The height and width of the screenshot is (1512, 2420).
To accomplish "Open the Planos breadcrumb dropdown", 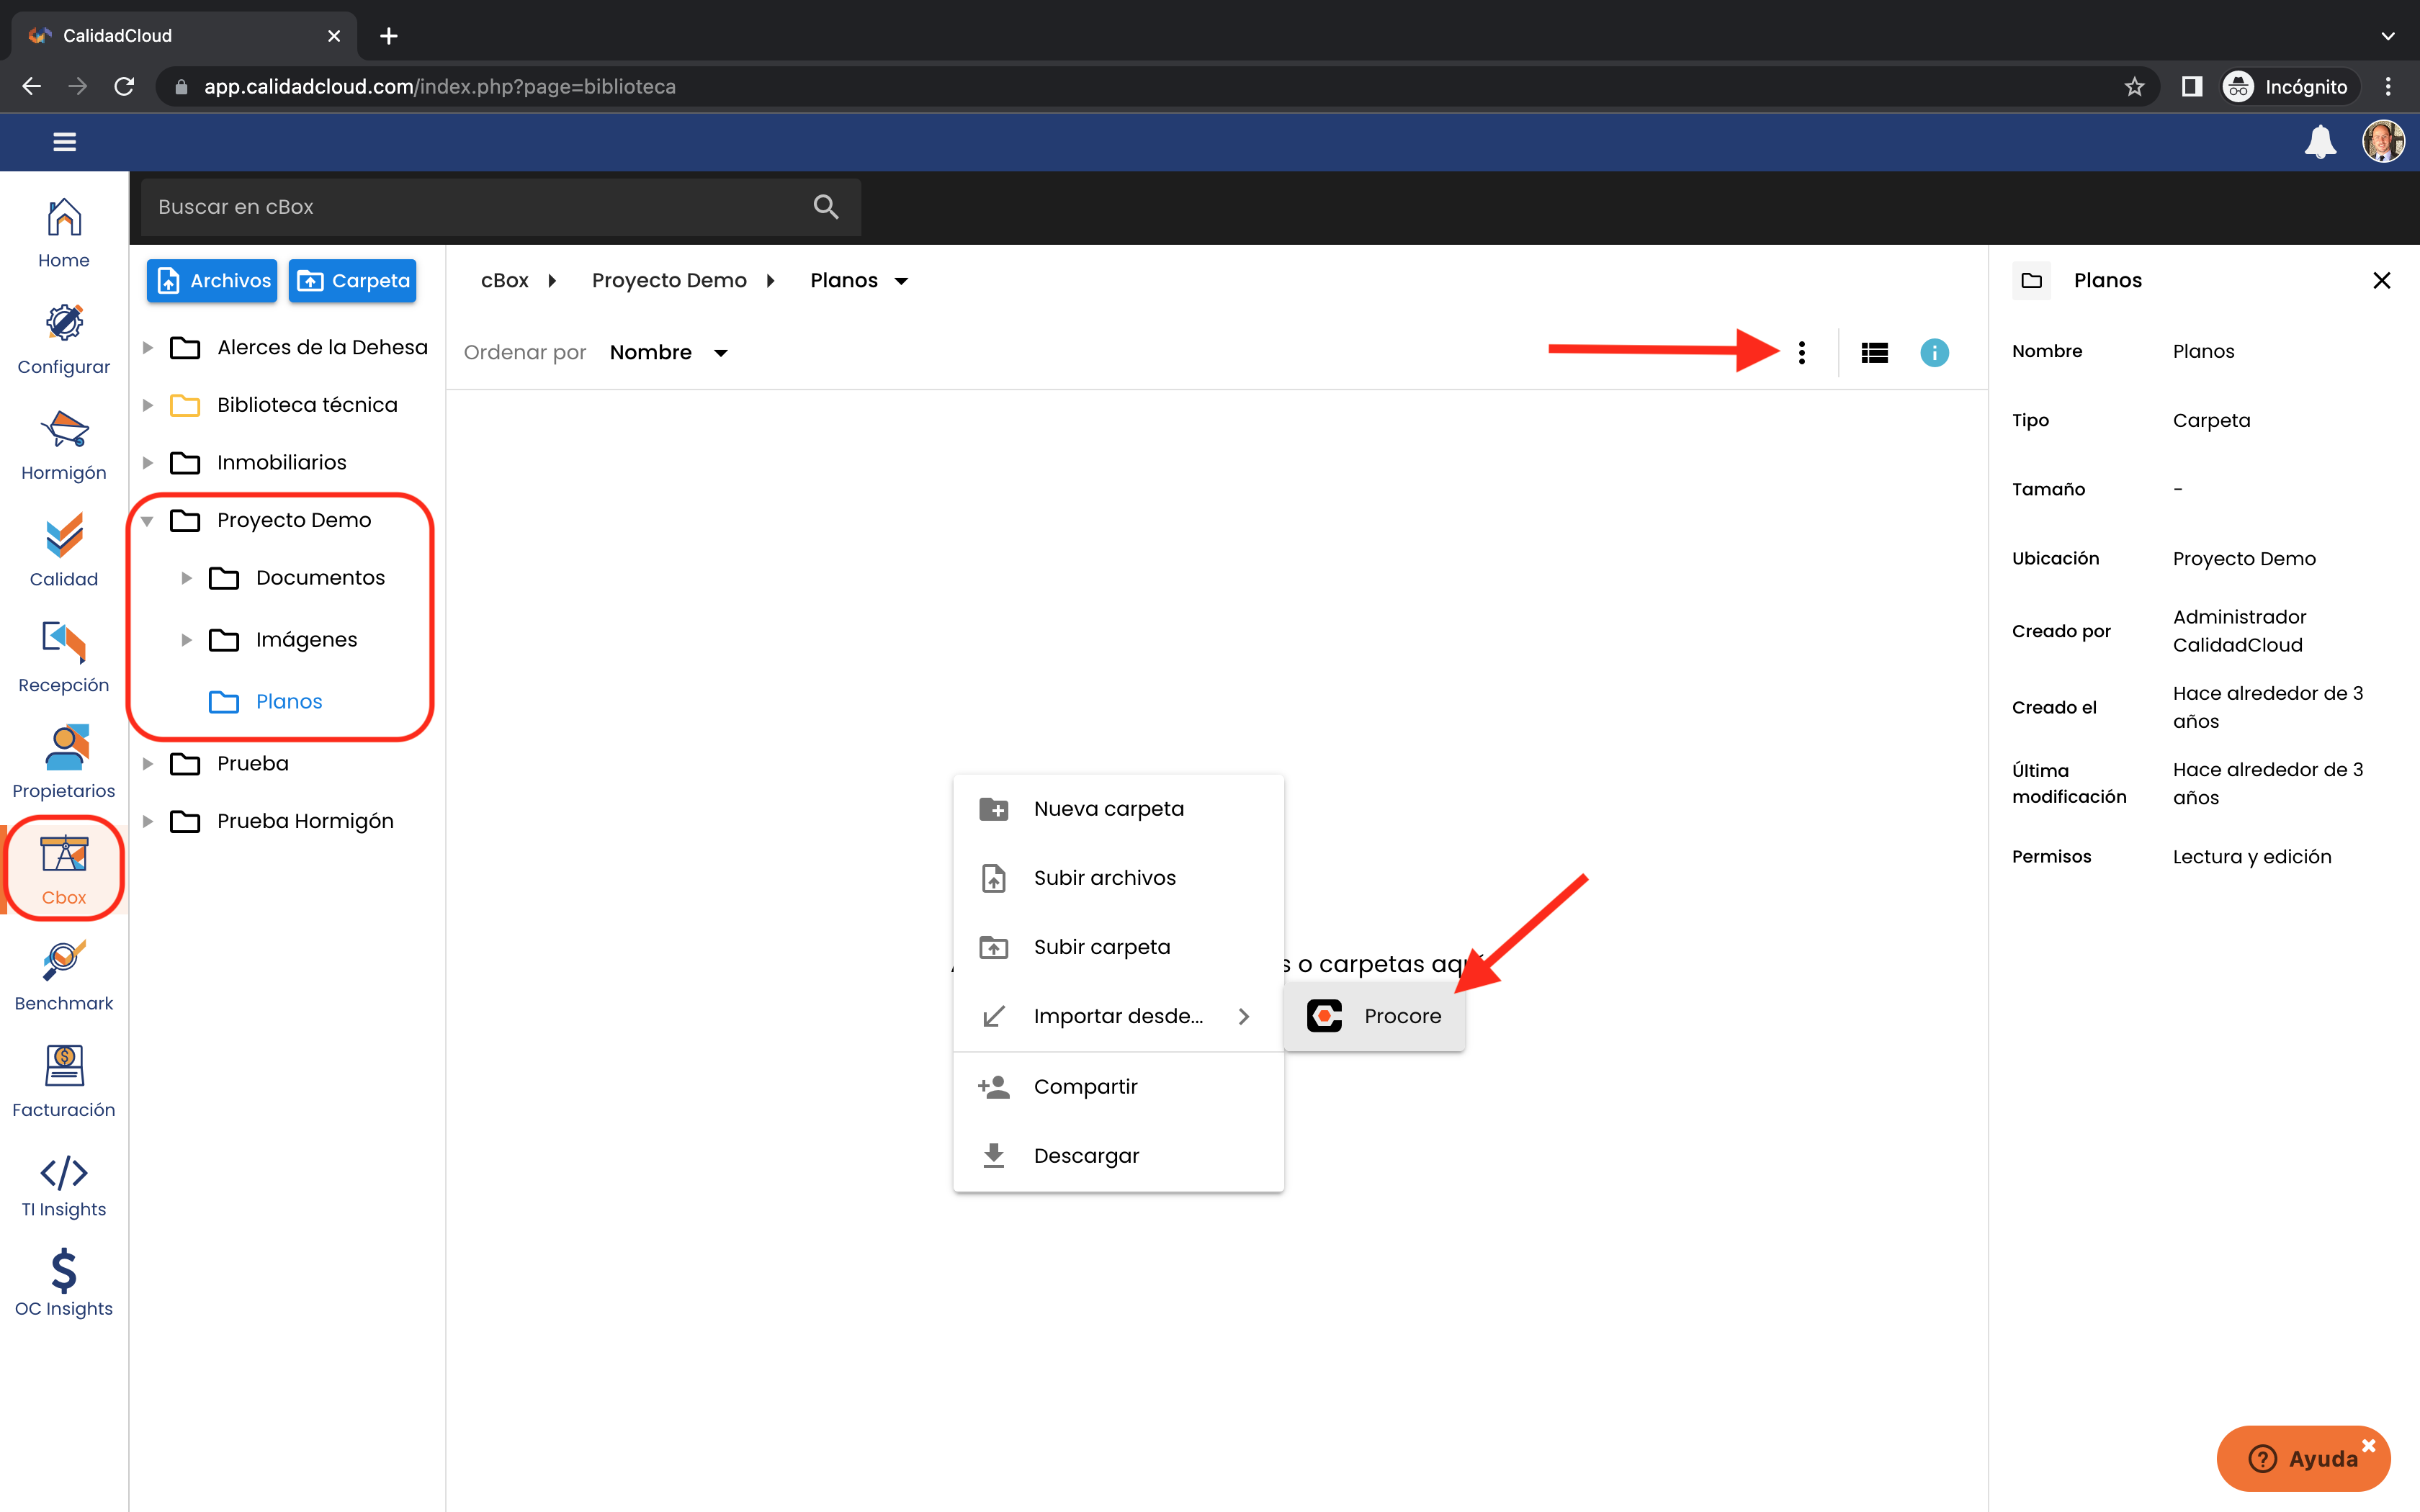I will pyautogui.click(x=901, y=281).
